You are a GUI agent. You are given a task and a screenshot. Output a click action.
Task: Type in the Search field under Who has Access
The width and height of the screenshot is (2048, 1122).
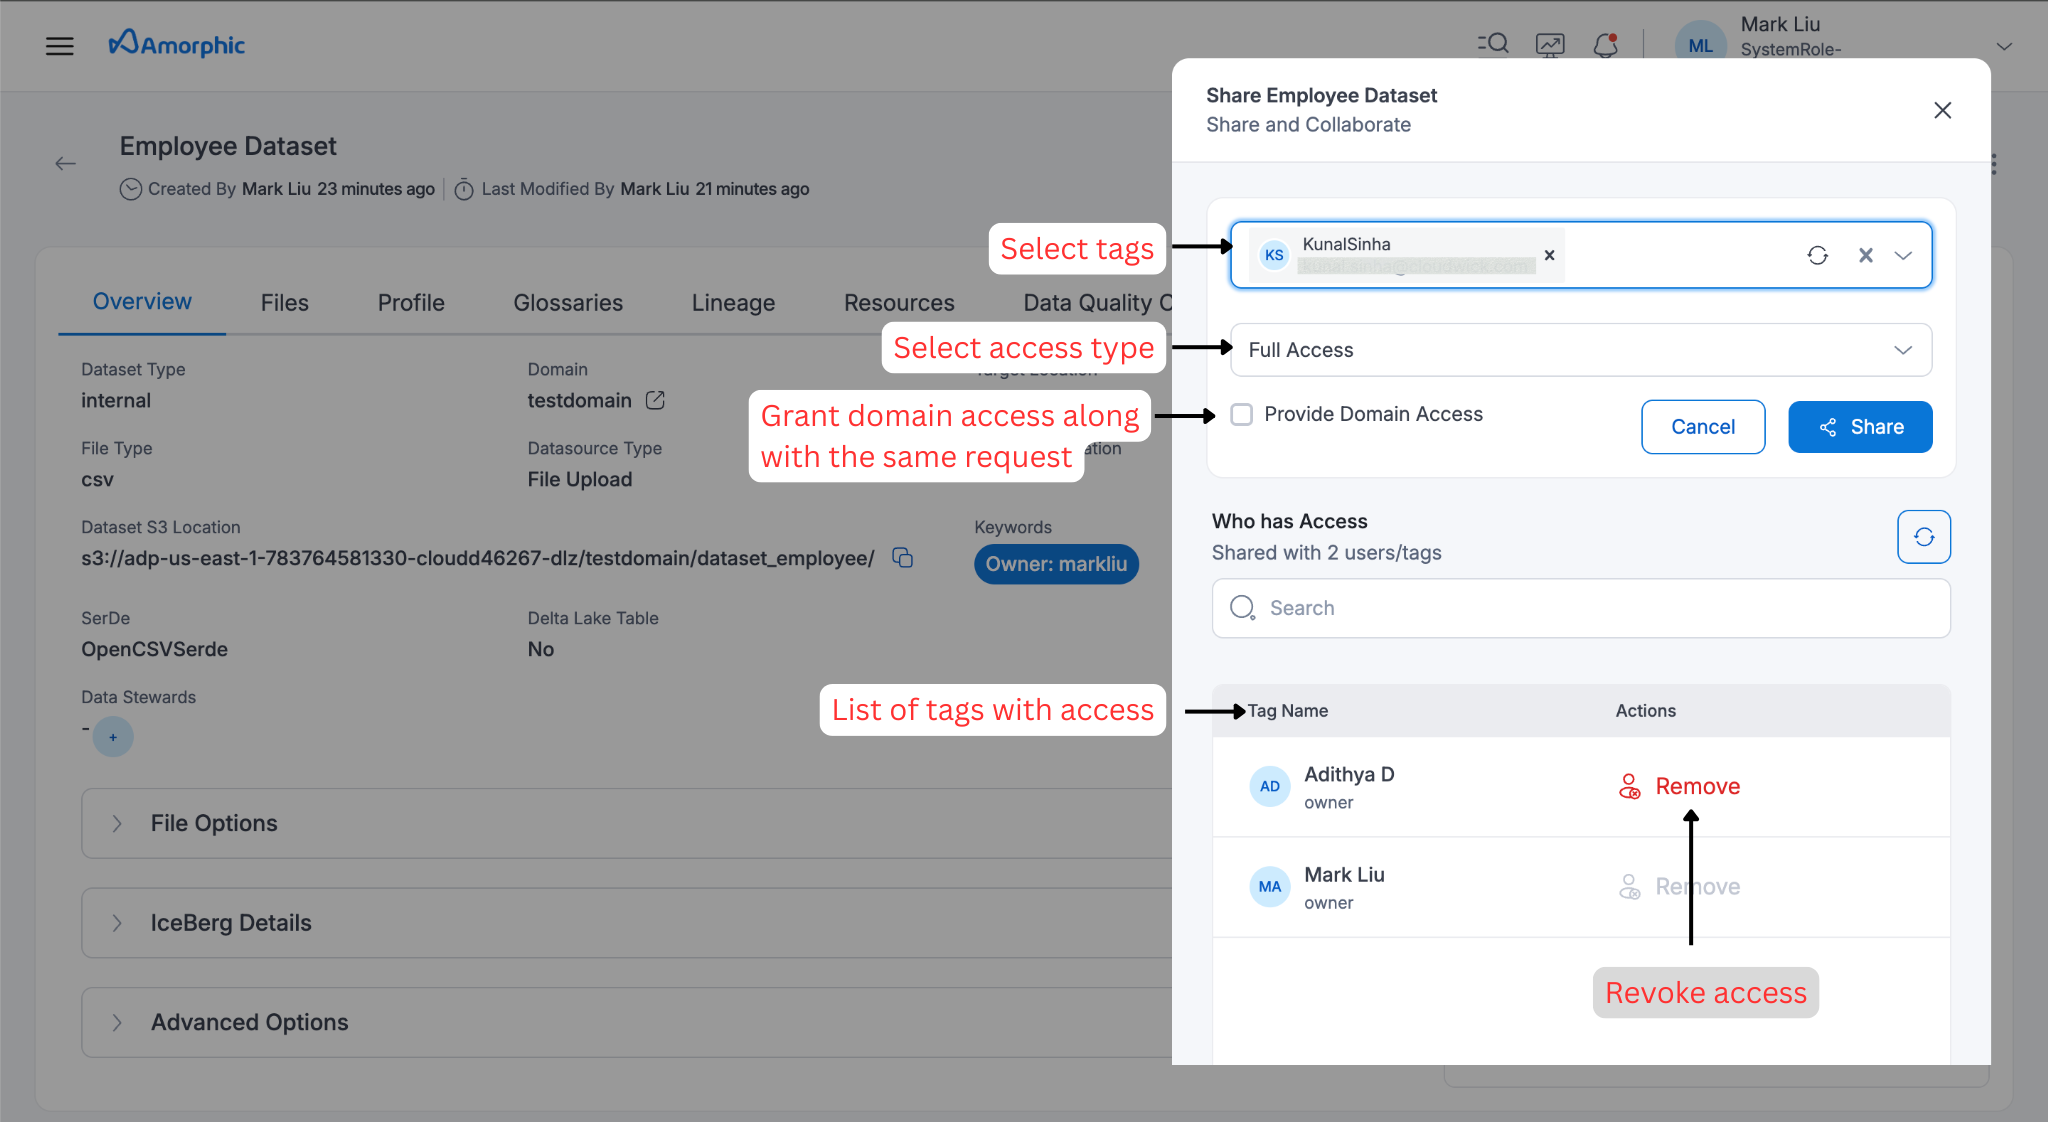[x=1580, y=608]
